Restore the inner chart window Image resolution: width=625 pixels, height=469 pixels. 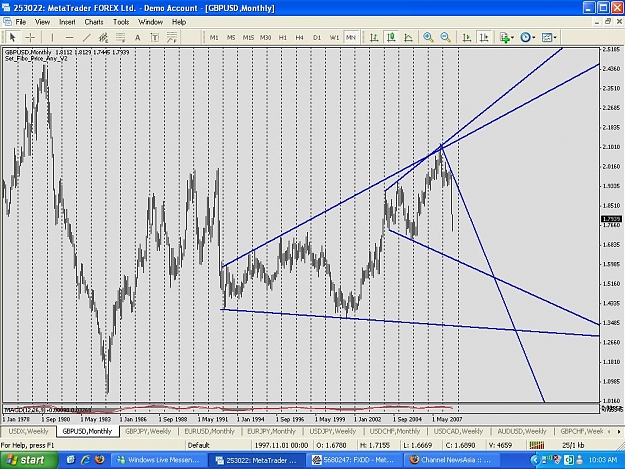tap(608, 22)
